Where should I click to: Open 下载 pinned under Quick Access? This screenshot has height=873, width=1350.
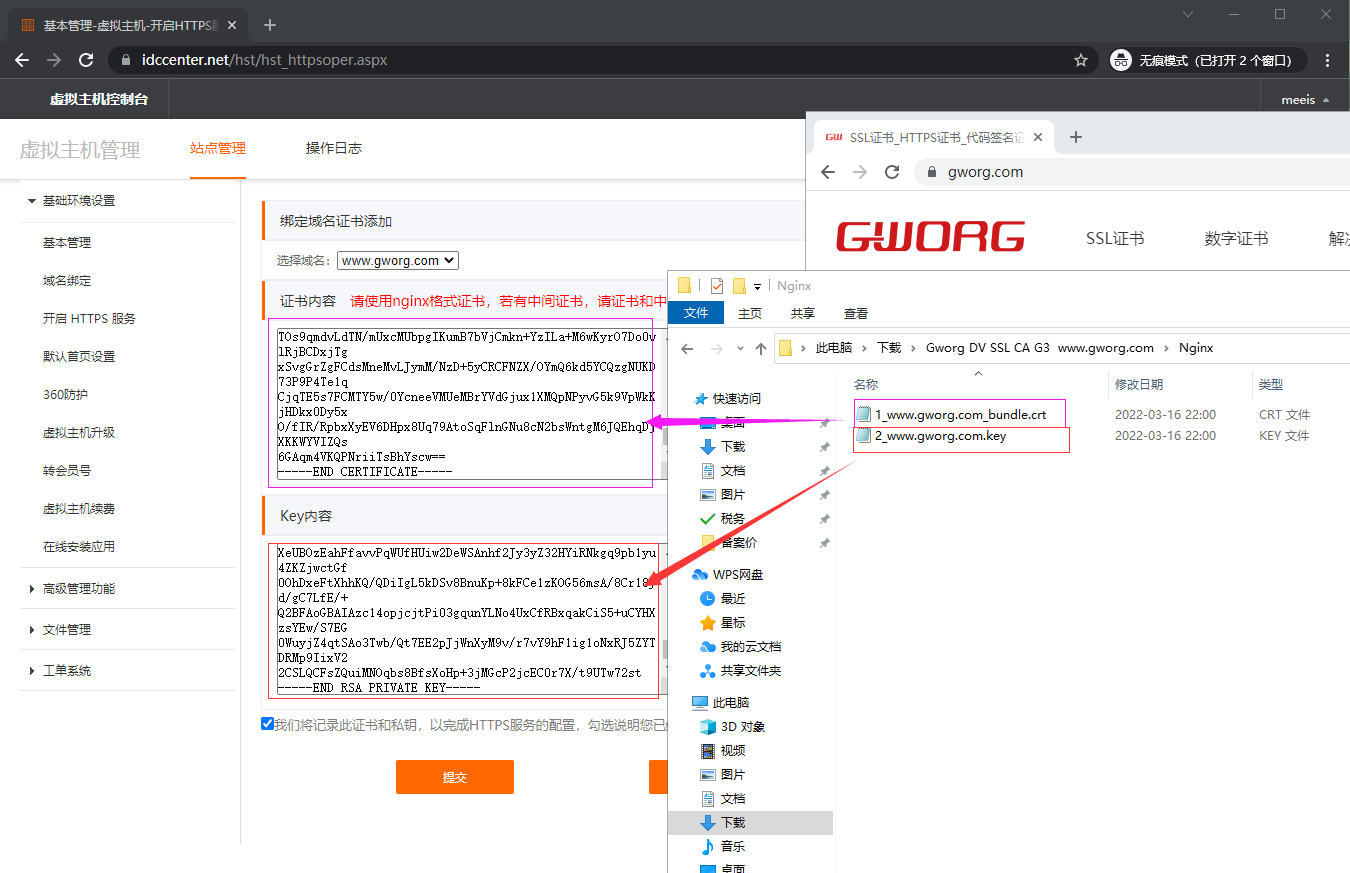pyautogui.click(x=732, y=446)
